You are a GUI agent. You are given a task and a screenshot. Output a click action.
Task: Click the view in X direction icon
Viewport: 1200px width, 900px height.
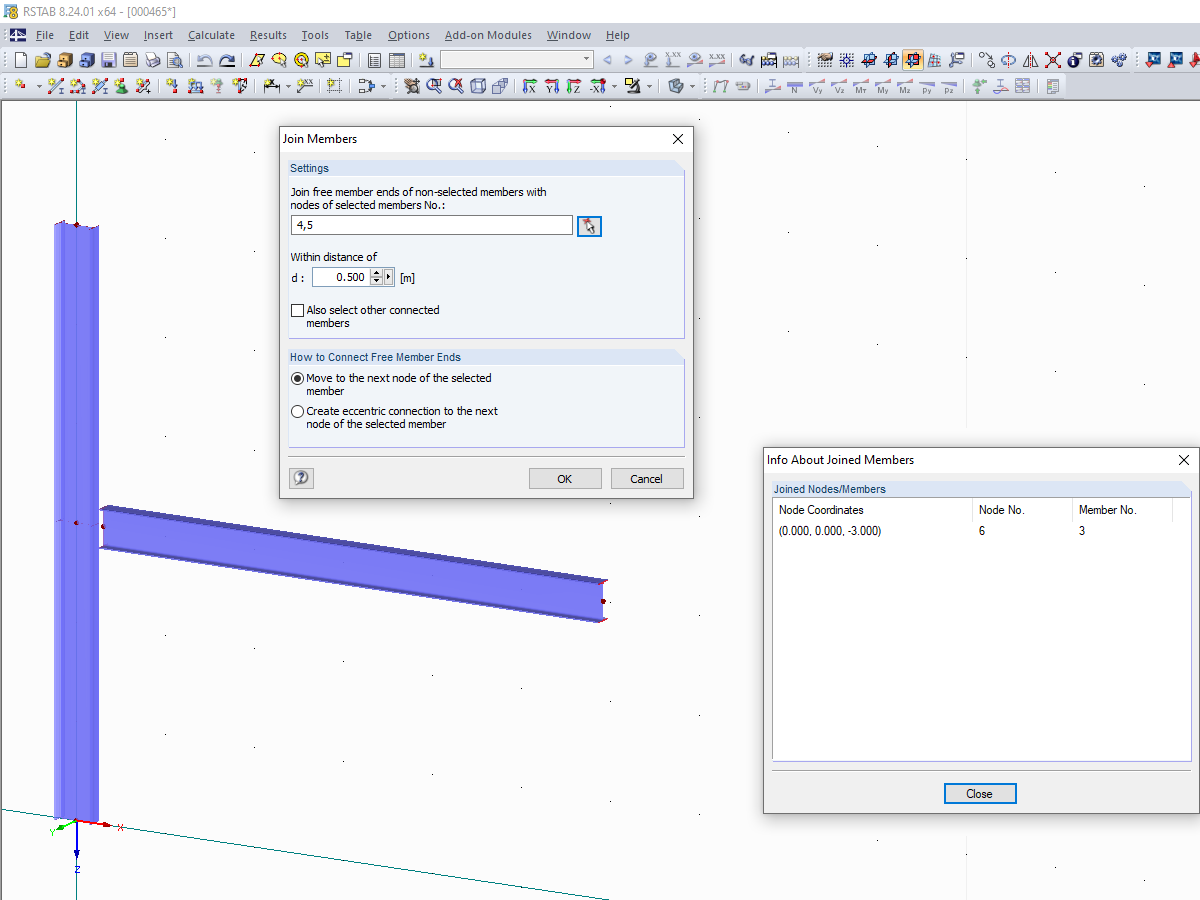pyautogui.click(x=528, y=87)
